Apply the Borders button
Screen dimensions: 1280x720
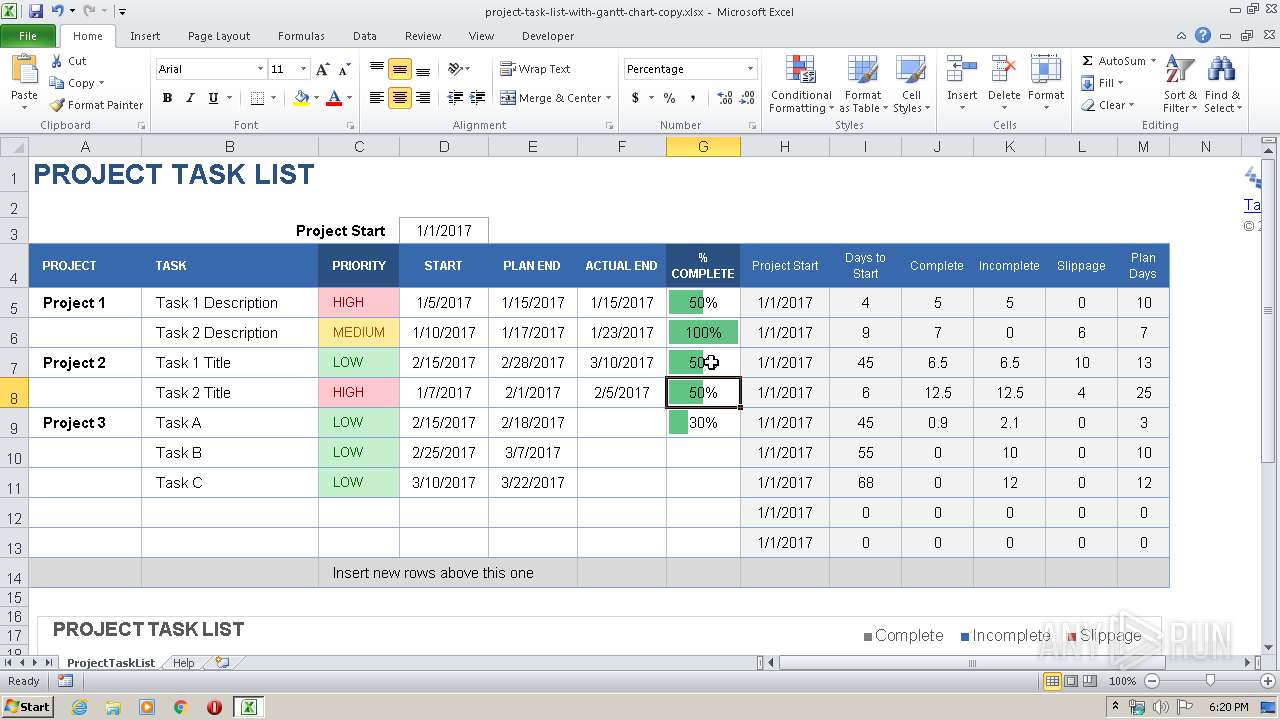[257, 98]
